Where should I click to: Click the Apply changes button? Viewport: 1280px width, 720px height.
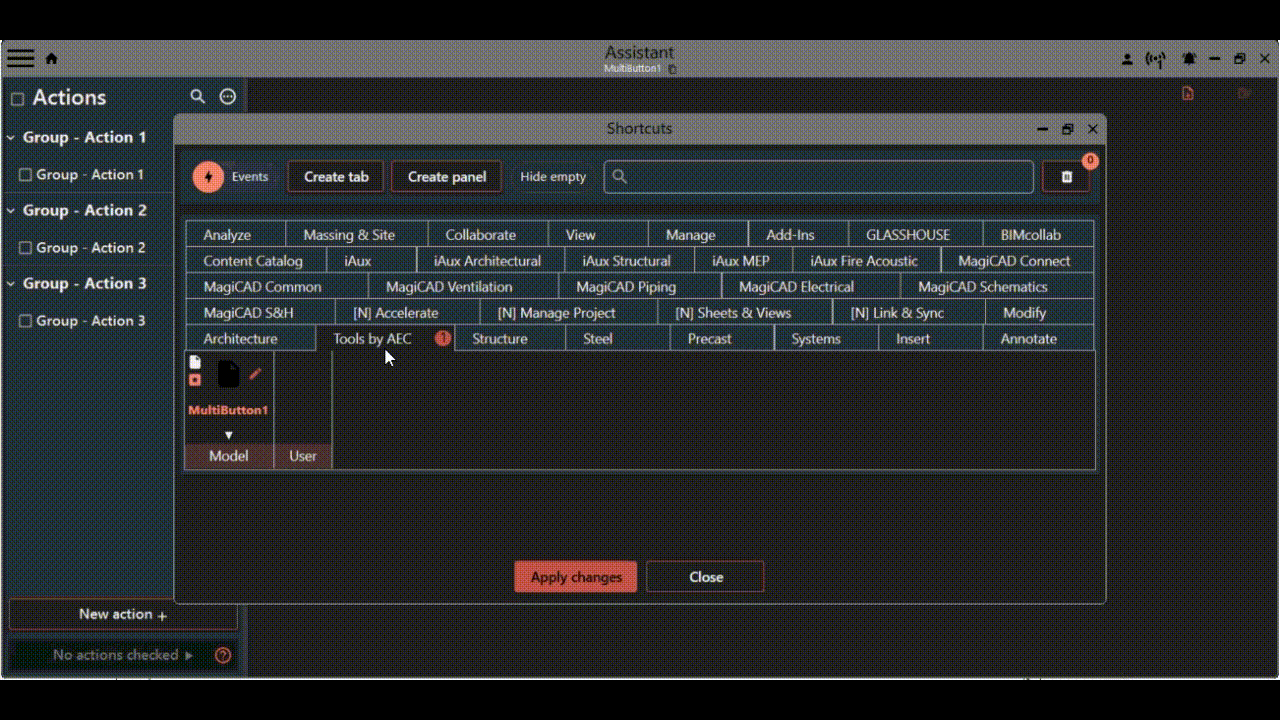point(575,577)
